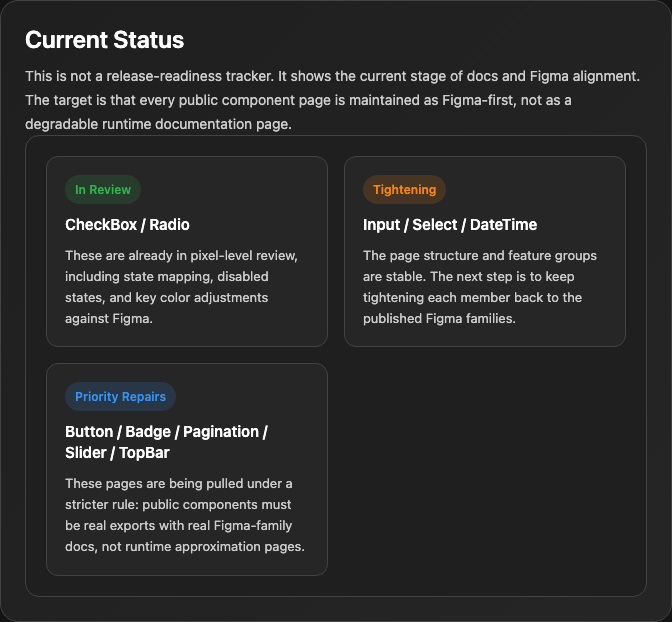Click the Tightening status badge
The height and width of the screenshot is (622, 672).
(404, 189)
